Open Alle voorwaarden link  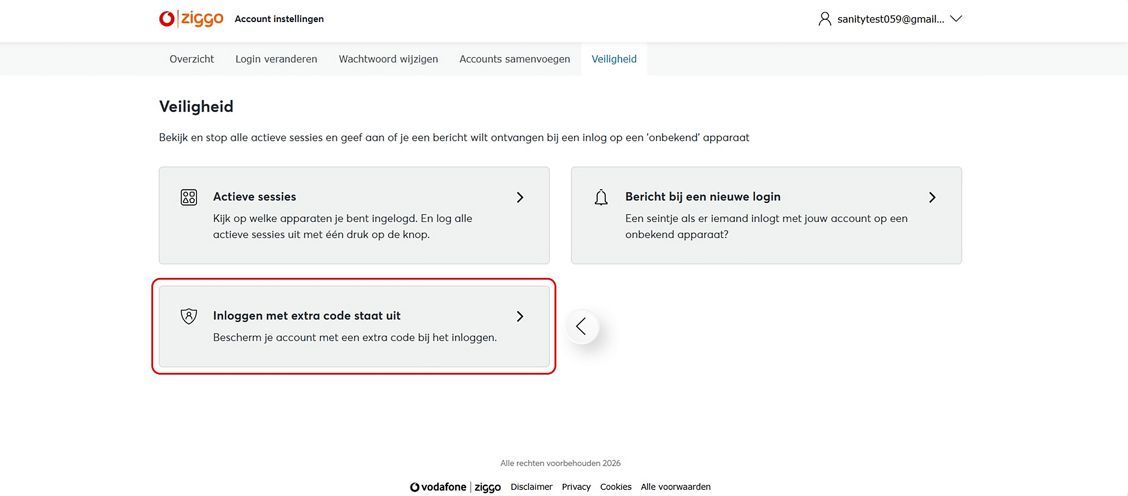pos(676,487)
